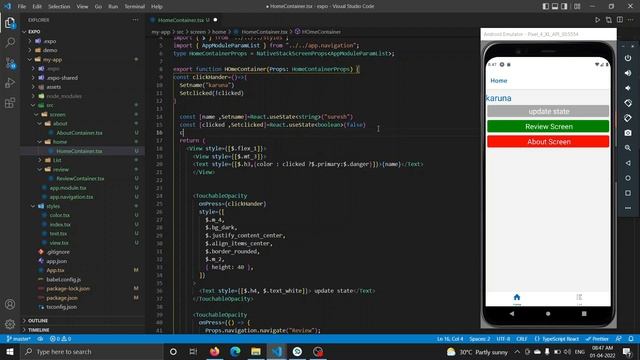Viewport: 640px width, 360px height.
Task: Open the Help menu
Action: [157, 6]
